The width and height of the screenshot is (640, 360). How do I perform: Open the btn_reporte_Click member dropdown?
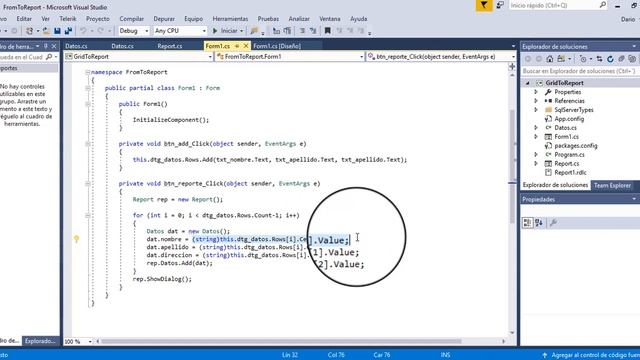coord(441,57)
